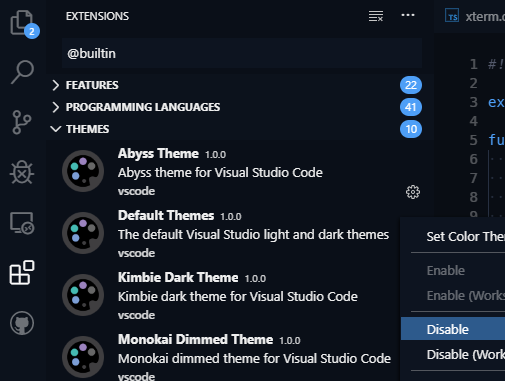Viewport: 505px width, 381px height.
Task: Click version 1.0.0 beside Kimbie Dark Theme
Action: [x=255, y=279]
